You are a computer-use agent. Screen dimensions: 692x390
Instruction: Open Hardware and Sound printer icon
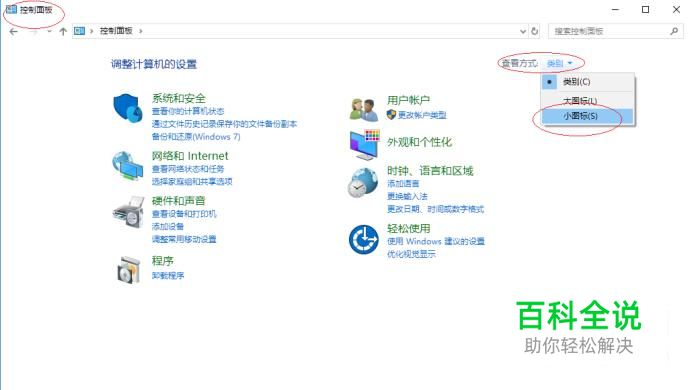pyautogui.click(x=128, y=213)
